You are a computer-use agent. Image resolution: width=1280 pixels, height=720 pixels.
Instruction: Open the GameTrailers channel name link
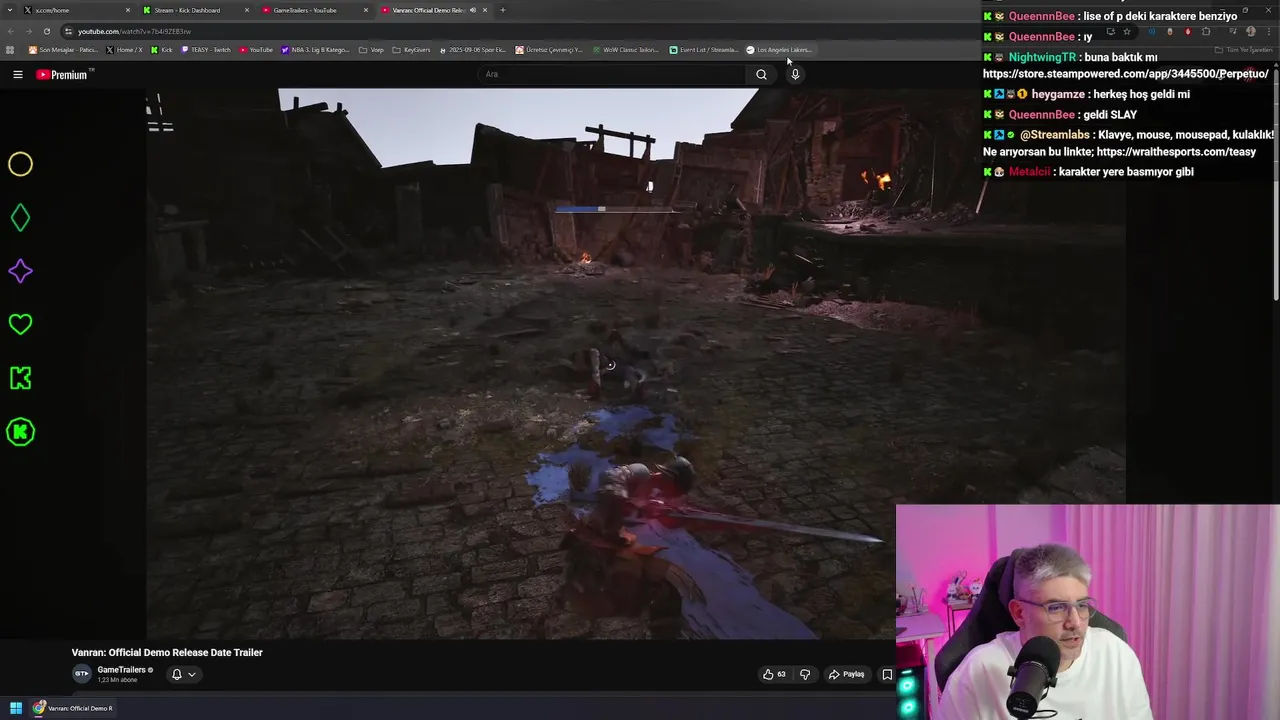pyautogui.click(x=122, y=670)
